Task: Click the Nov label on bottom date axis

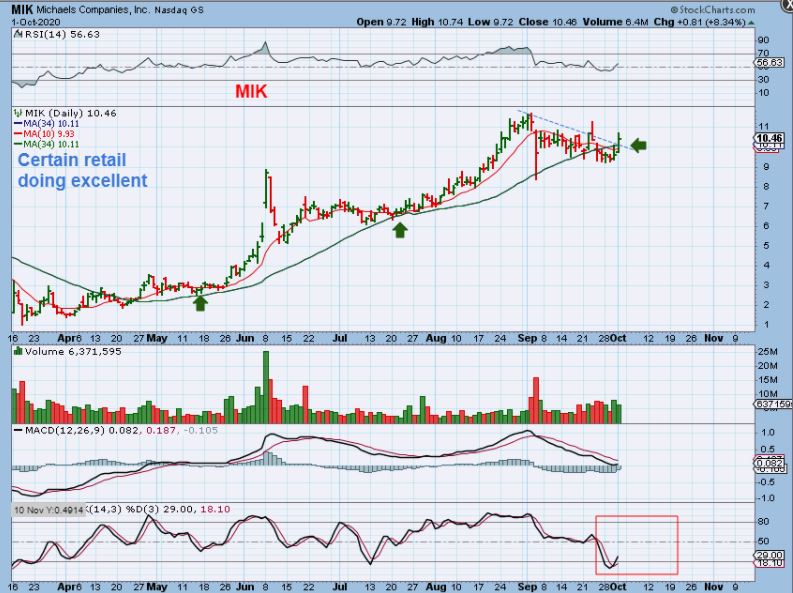Action: [714, 587]
